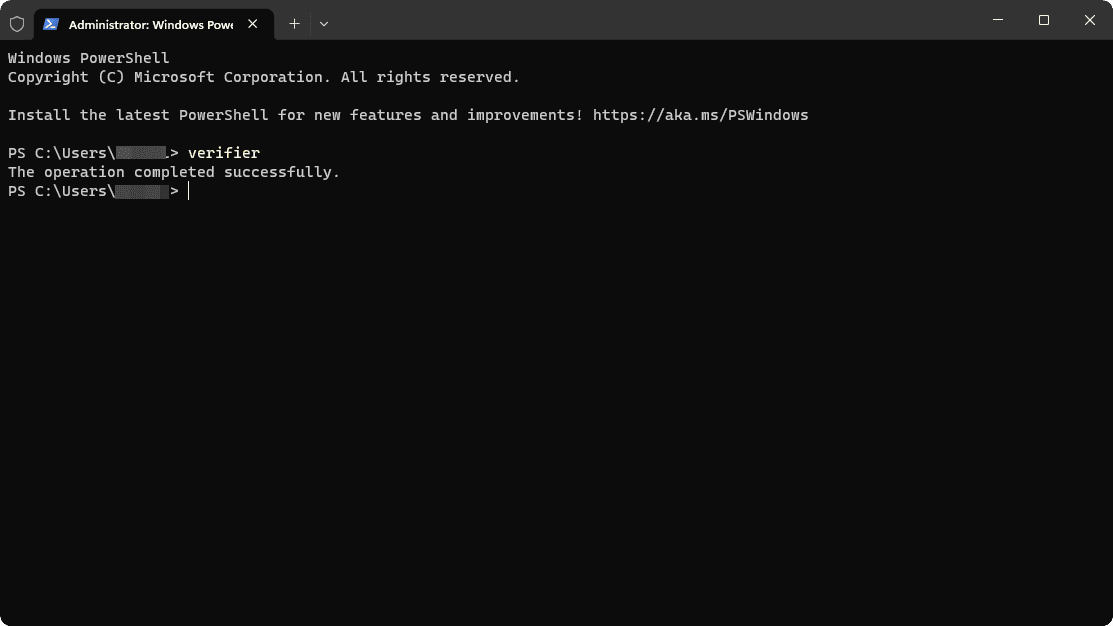Image resolution: width=1113 pixels, height=626 pixels.
Task: Maximize the terminal window
Action: 1043,20
